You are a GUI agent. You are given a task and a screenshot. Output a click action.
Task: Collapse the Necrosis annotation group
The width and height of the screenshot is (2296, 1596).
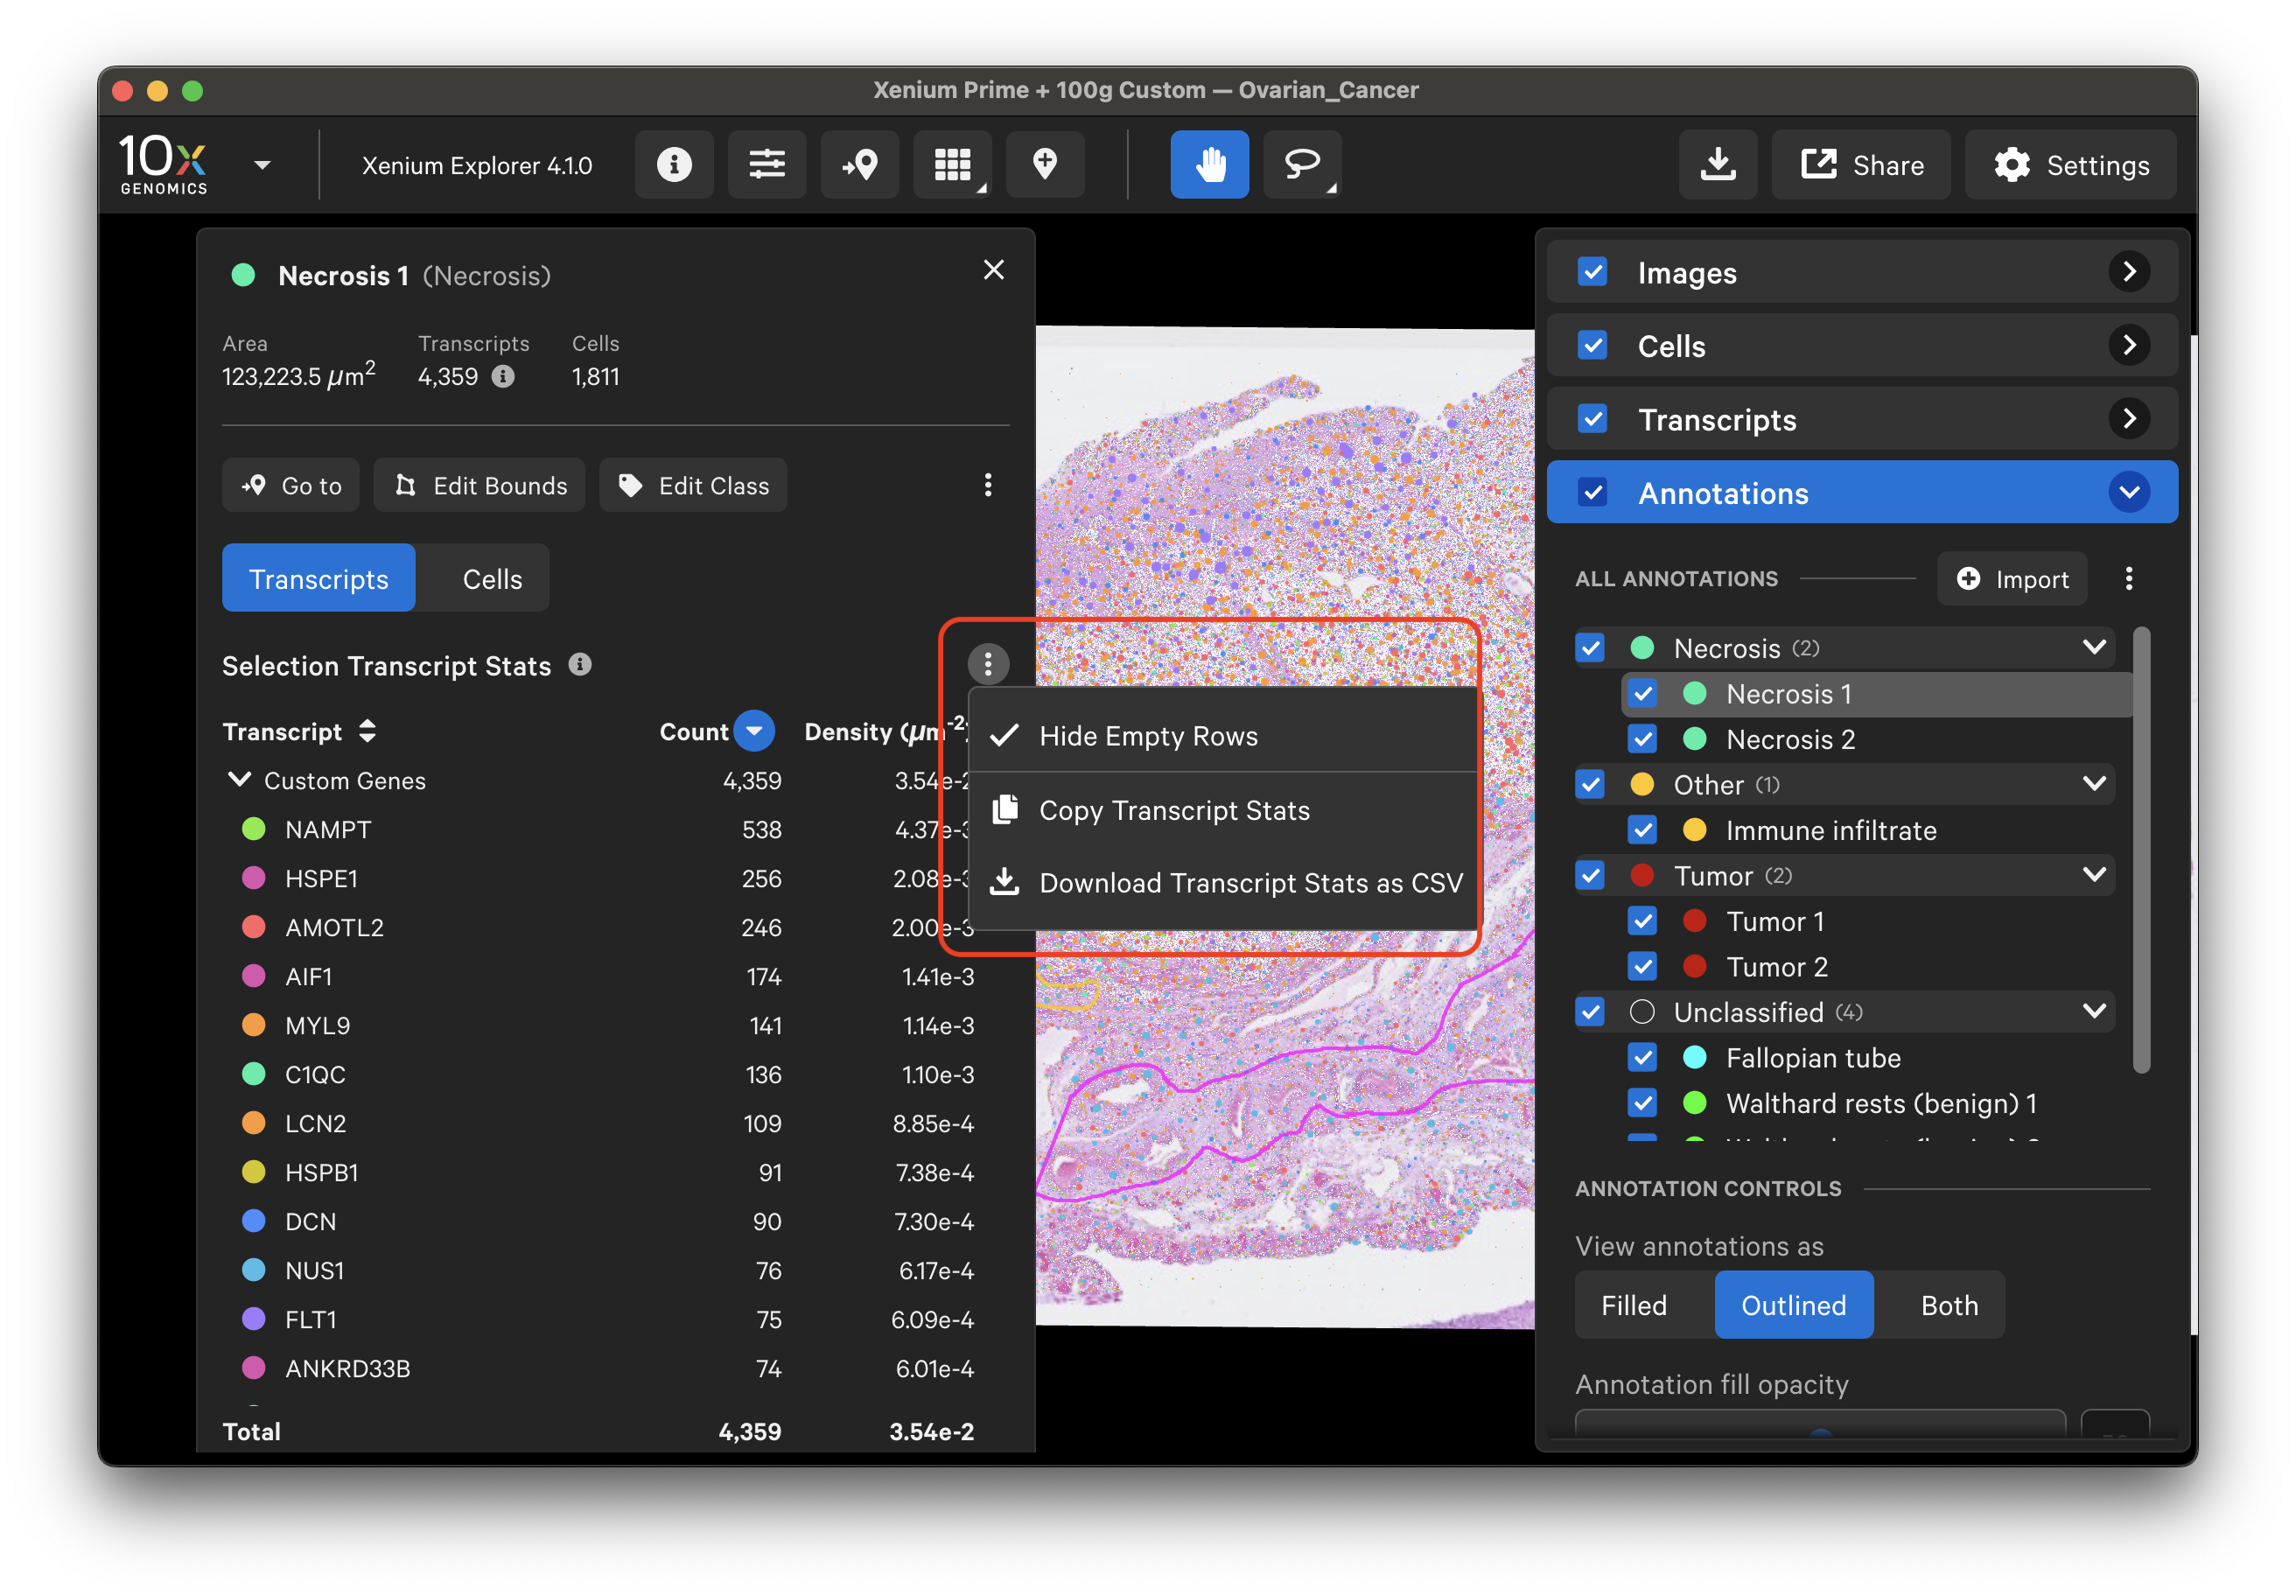[2094, 648]
